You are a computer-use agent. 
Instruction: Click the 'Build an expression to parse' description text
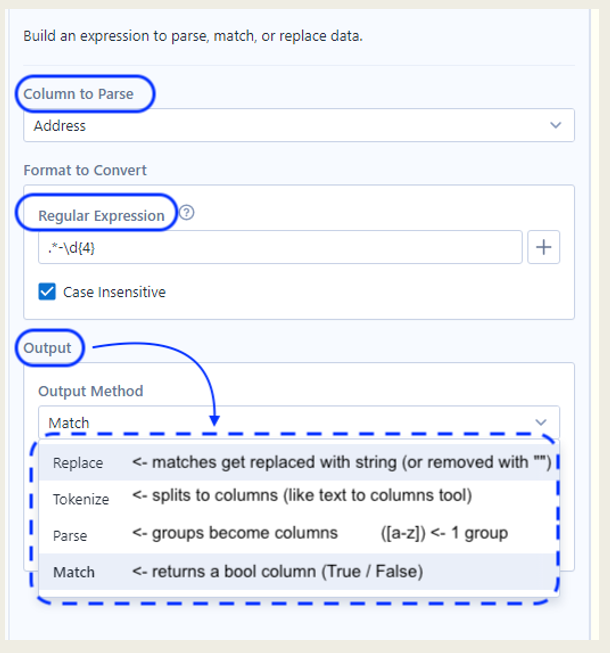click(193, 37)
